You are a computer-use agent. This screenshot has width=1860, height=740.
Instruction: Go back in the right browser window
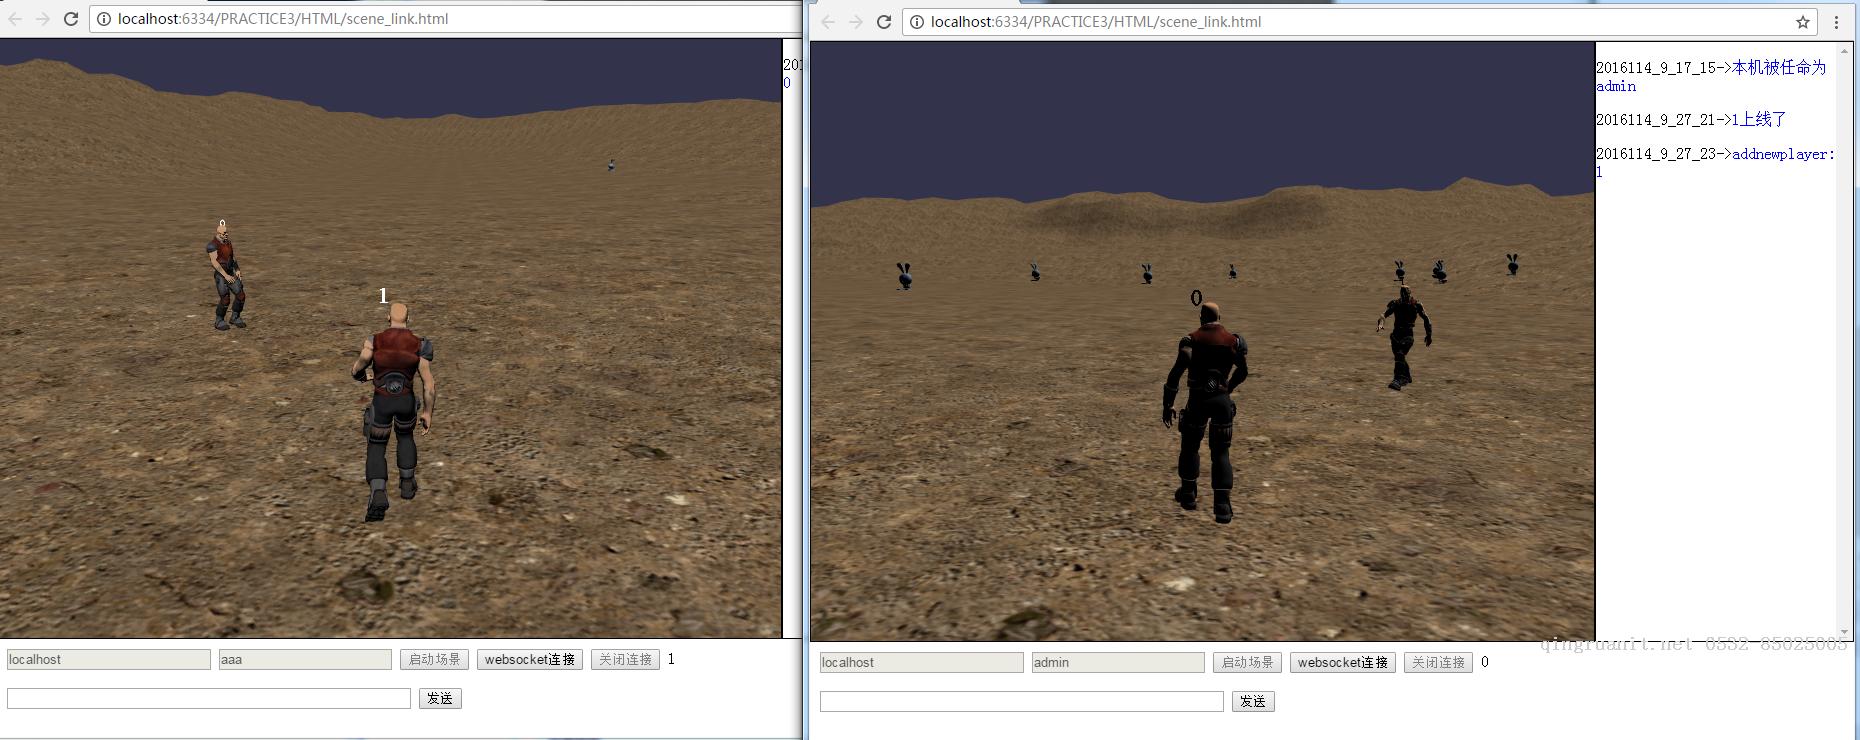coord(828,22)
